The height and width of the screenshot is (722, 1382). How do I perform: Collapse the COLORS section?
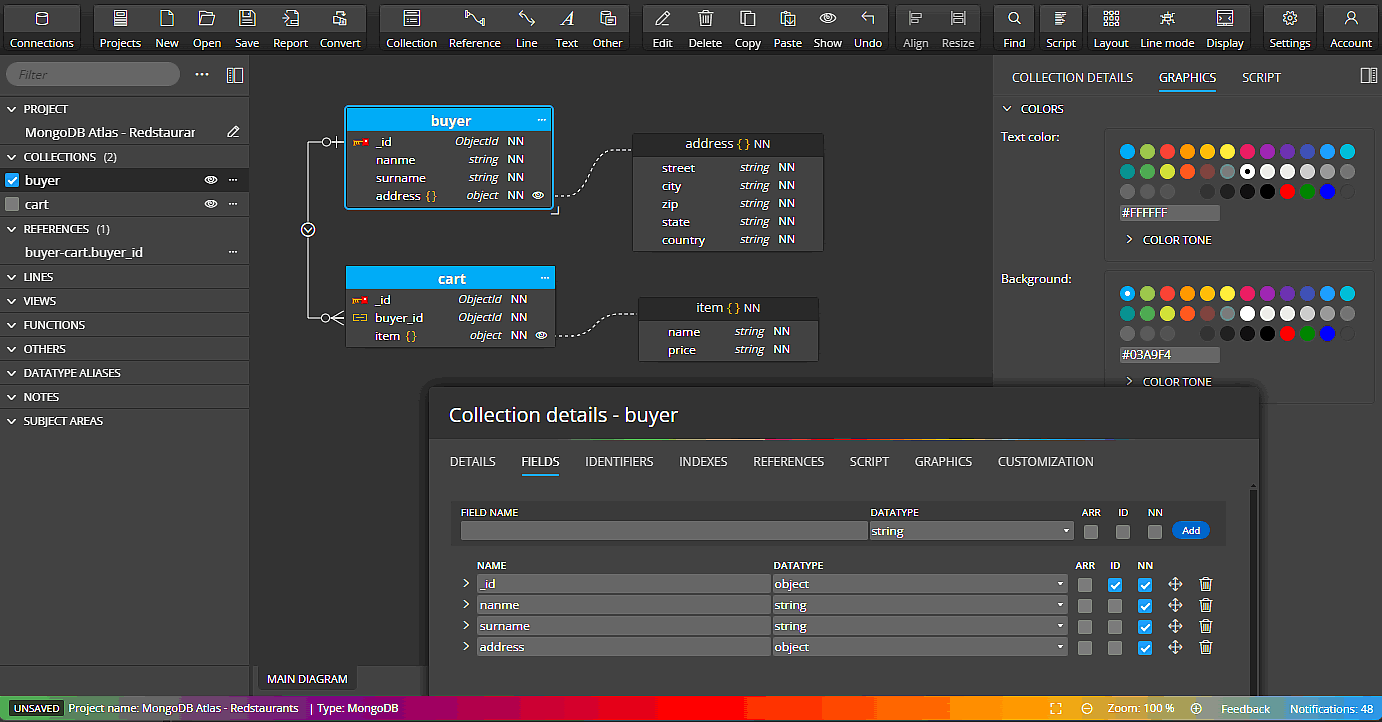1007,109
